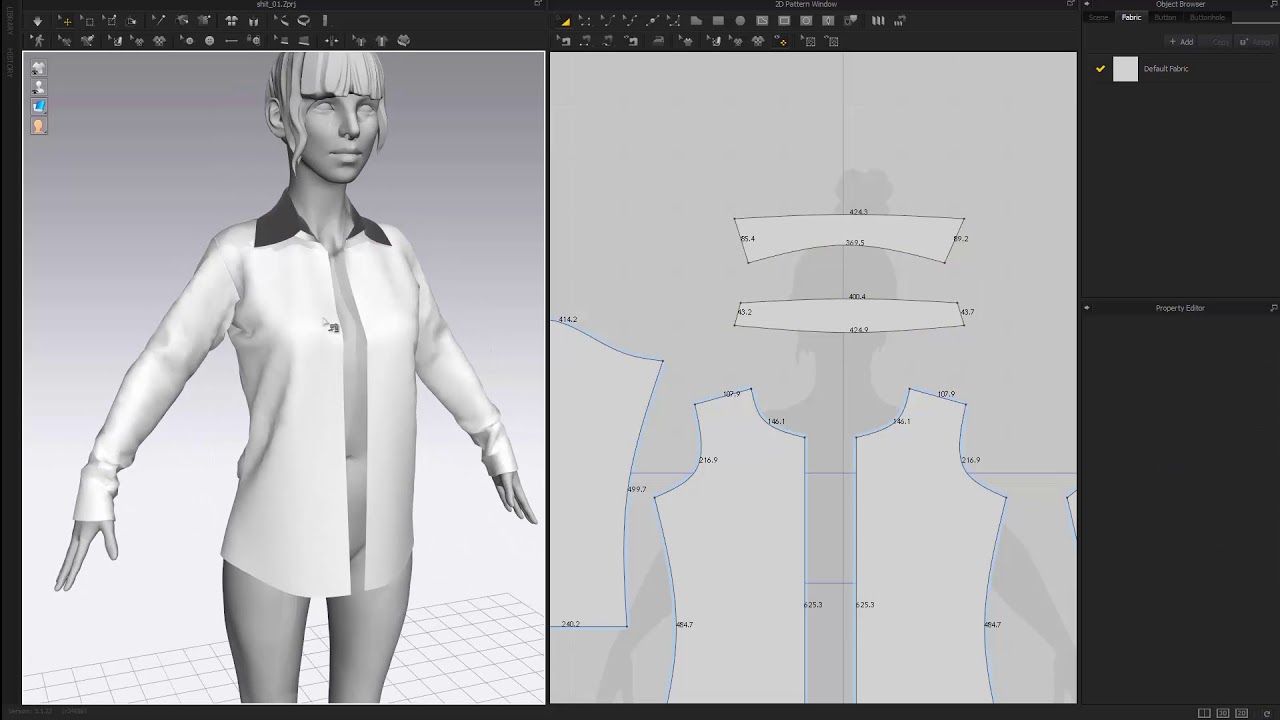The height and width of the screenshot is (720, 1280).
Task: Collapse the Object Browser with its arrow
Action: click(x=1087, y=4)
